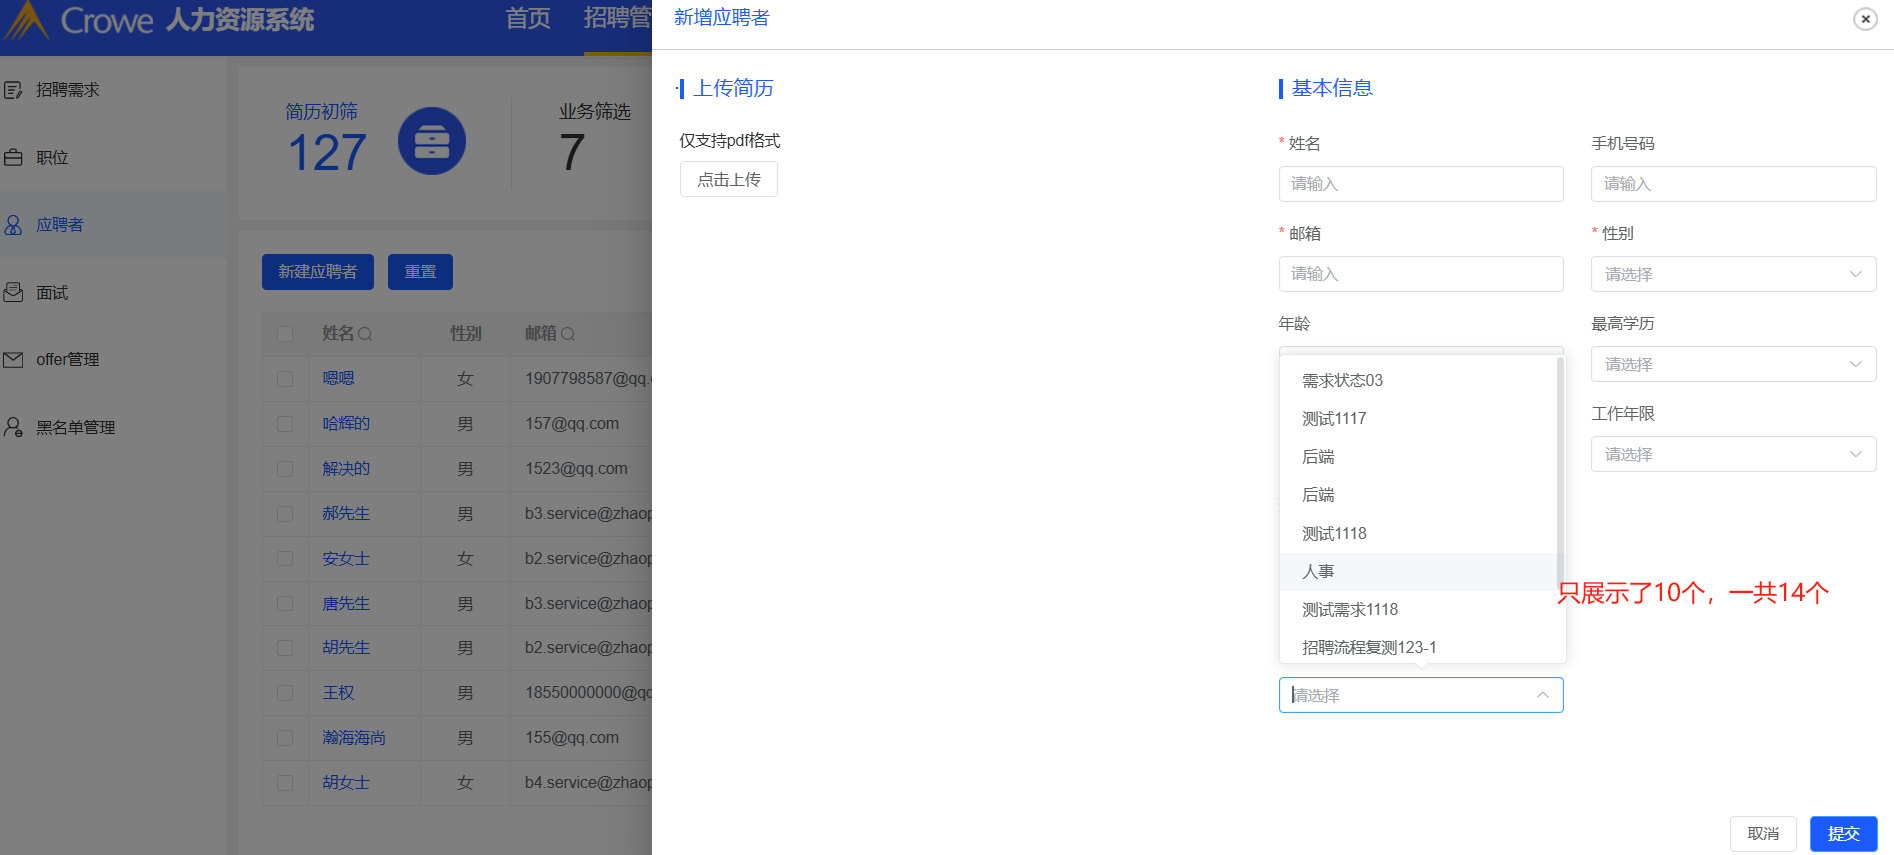Click the 业务筛选 count 7
This screenshot has width=1894, height=855.
pos(572,153)
